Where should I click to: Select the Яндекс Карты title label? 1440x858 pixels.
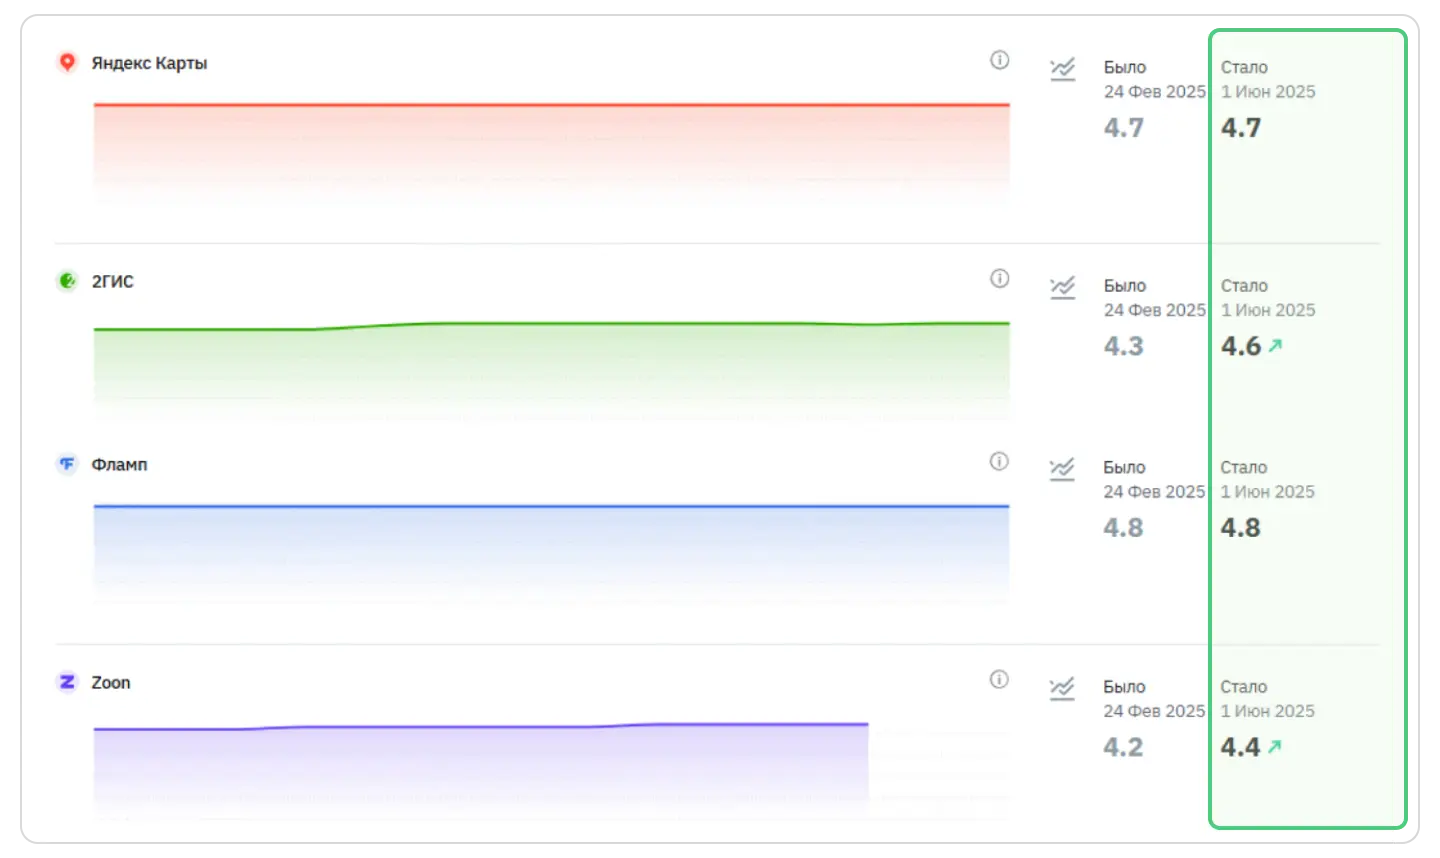(x=149, y=63)
